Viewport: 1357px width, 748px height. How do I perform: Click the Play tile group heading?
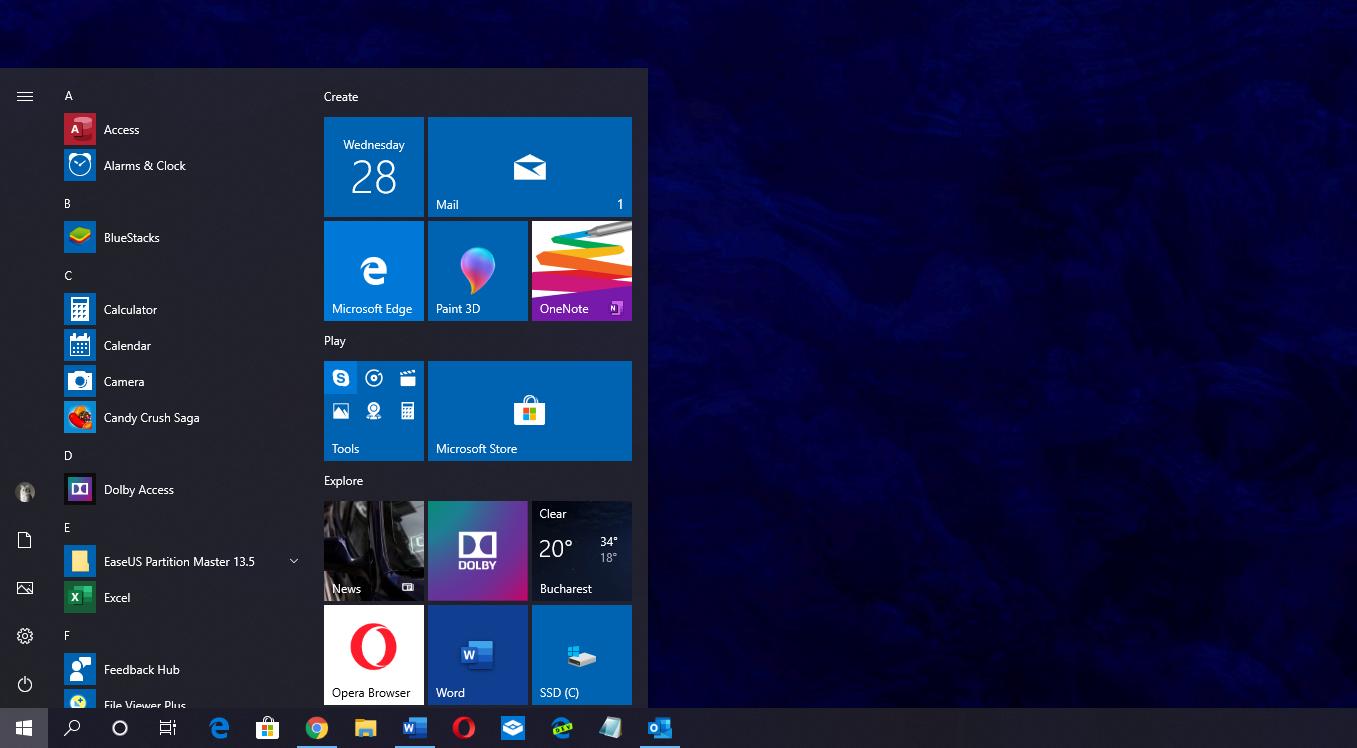click(x=335, y=341)
